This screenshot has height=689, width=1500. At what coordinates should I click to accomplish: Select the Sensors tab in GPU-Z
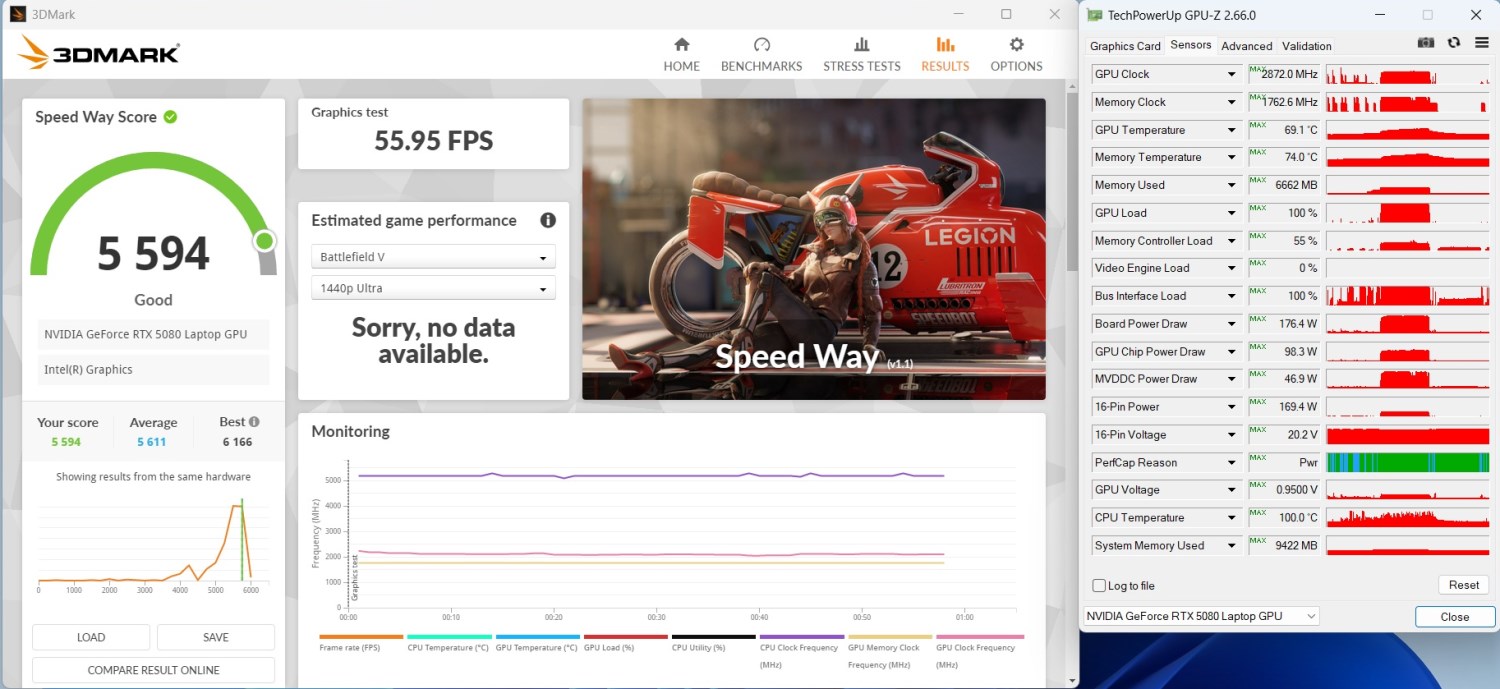(x=1190, y=45)
